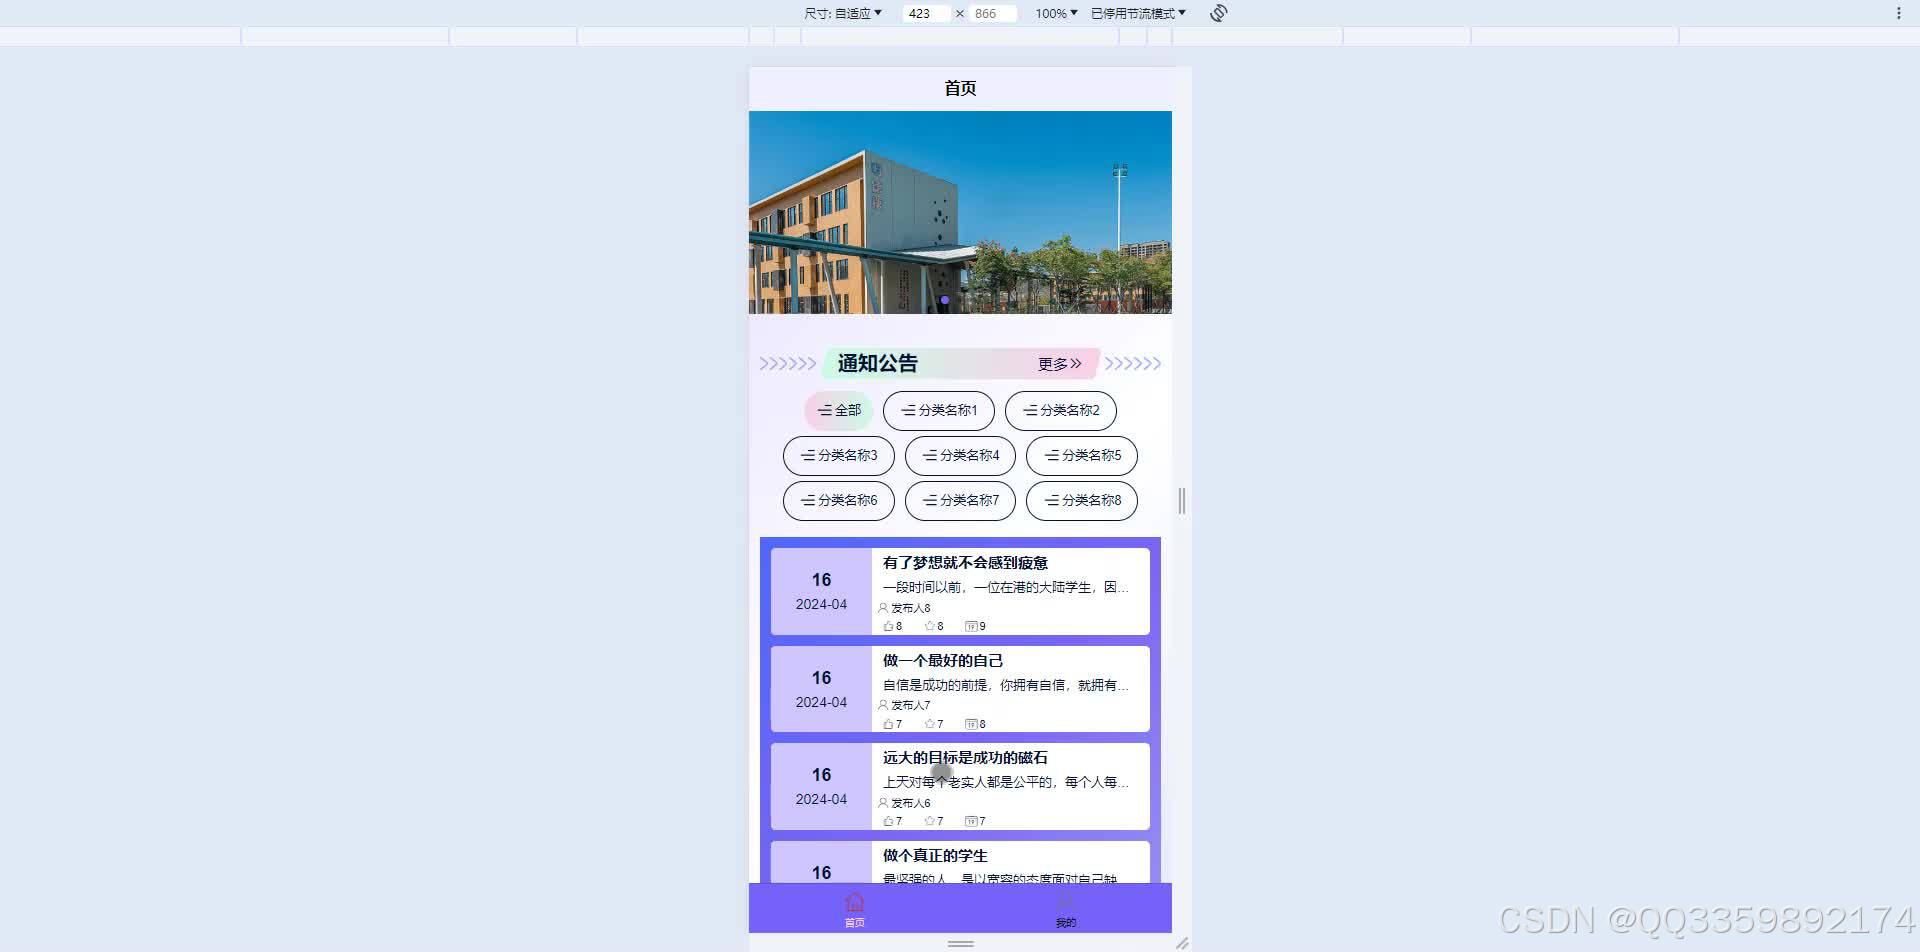Click date block of 远大的目标 post

pyautogui.click(x=821, y=786)
